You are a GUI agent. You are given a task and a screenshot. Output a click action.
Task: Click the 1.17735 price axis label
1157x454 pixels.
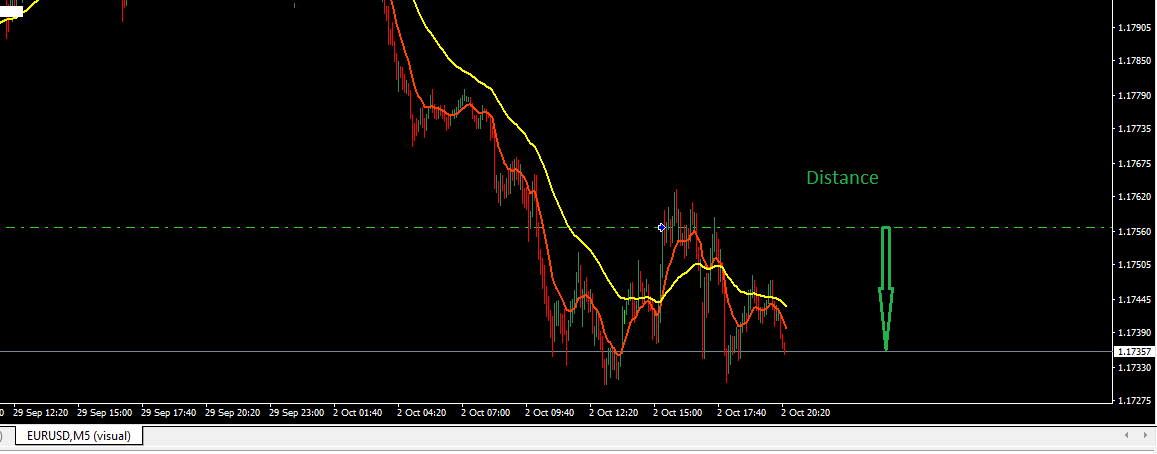[x=1134, y=128]
